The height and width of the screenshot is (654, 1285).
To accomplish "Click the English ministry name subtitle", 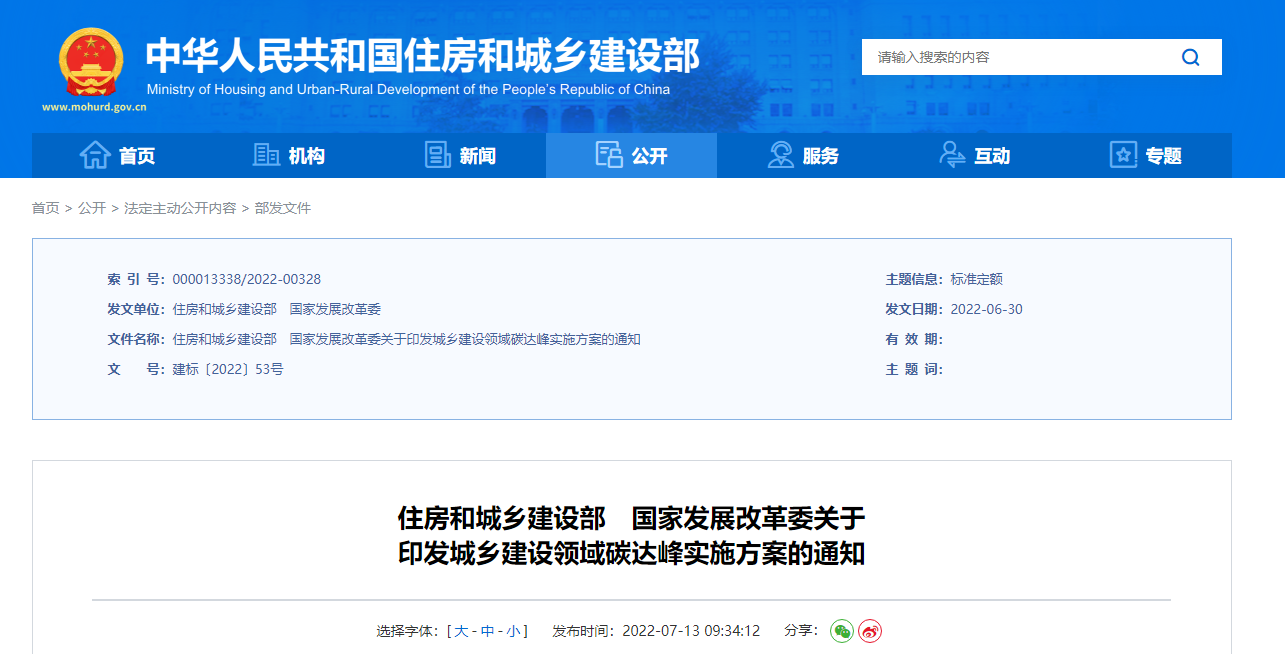I will [409, 89].
